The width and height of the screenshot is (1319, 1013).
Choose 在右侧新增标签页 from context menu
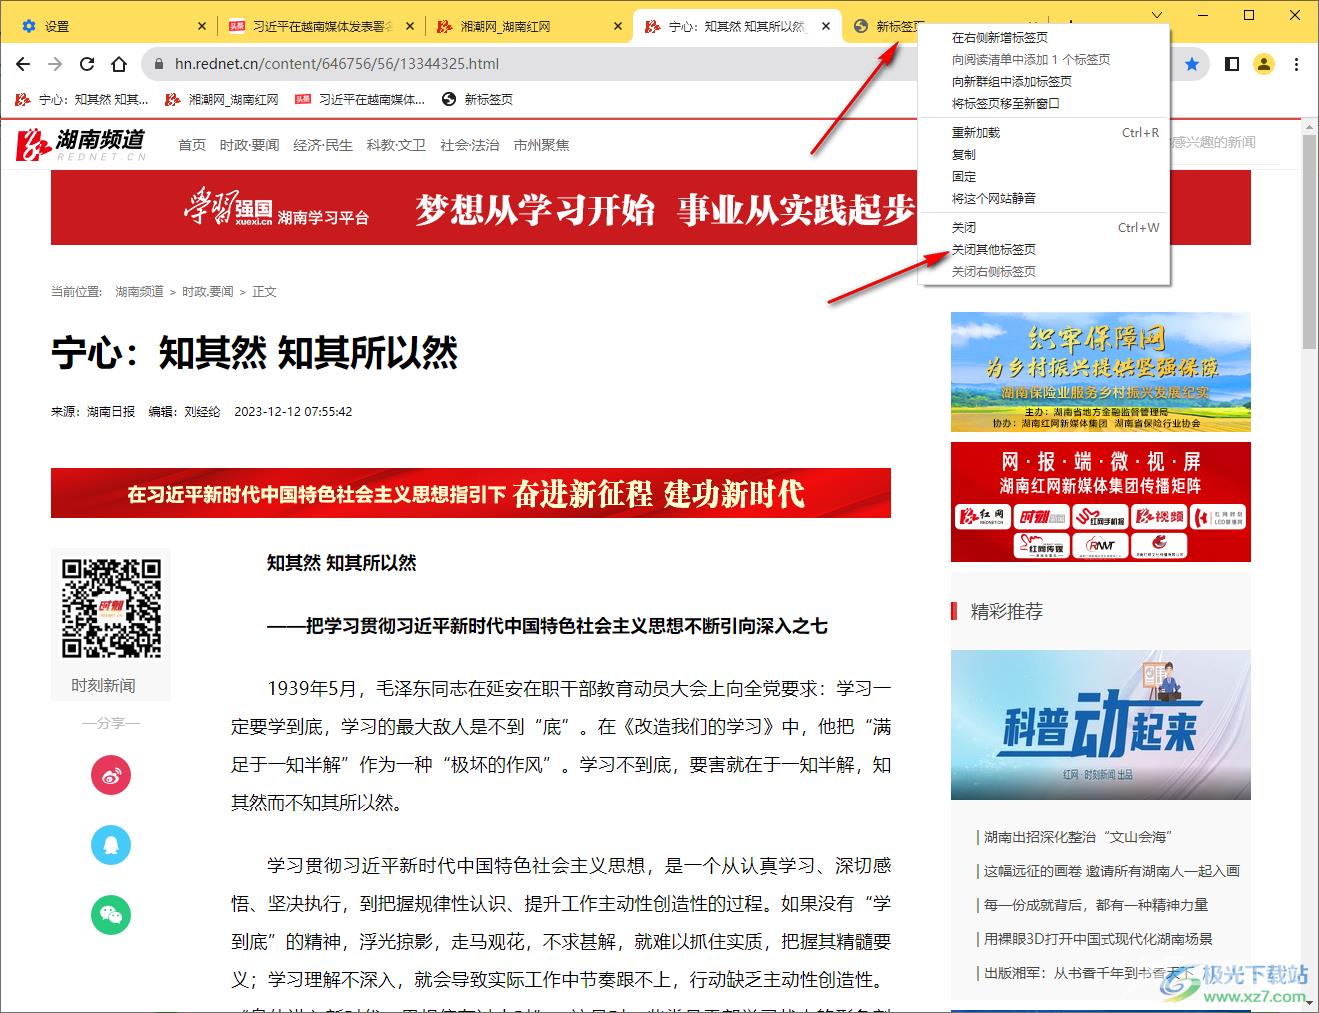pyautogui.click(x=1044, y=37)
